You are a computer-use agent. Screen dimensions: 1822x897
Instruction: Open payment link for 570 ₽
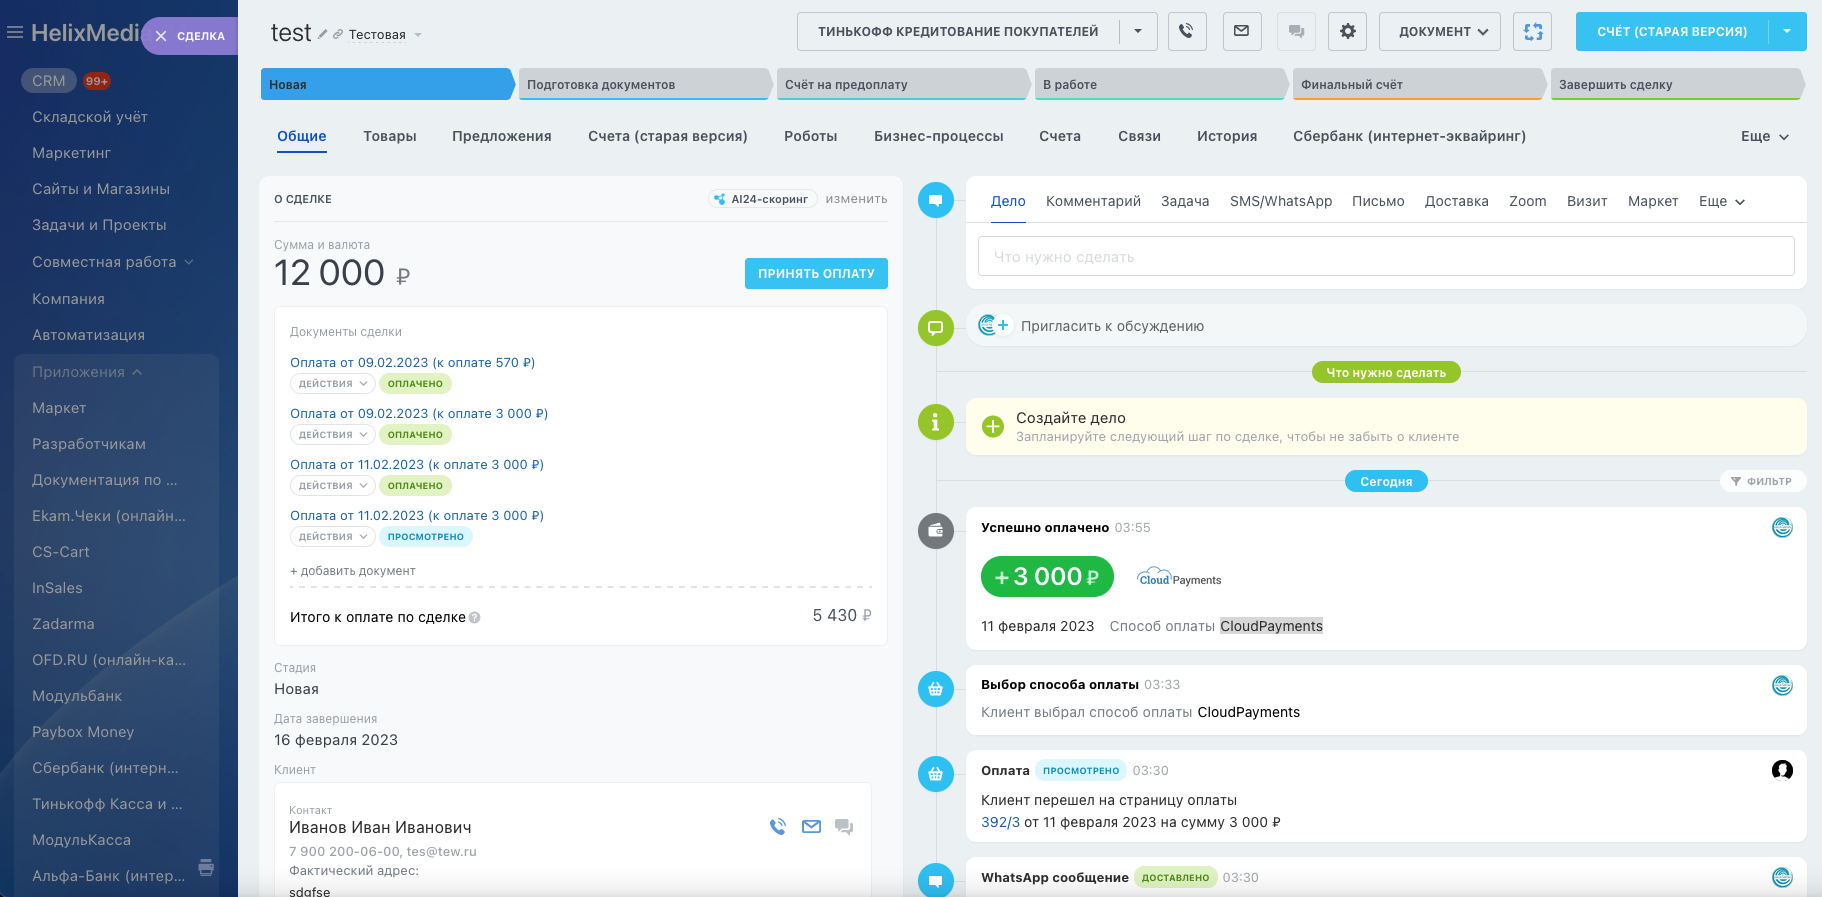click(412, 362)
